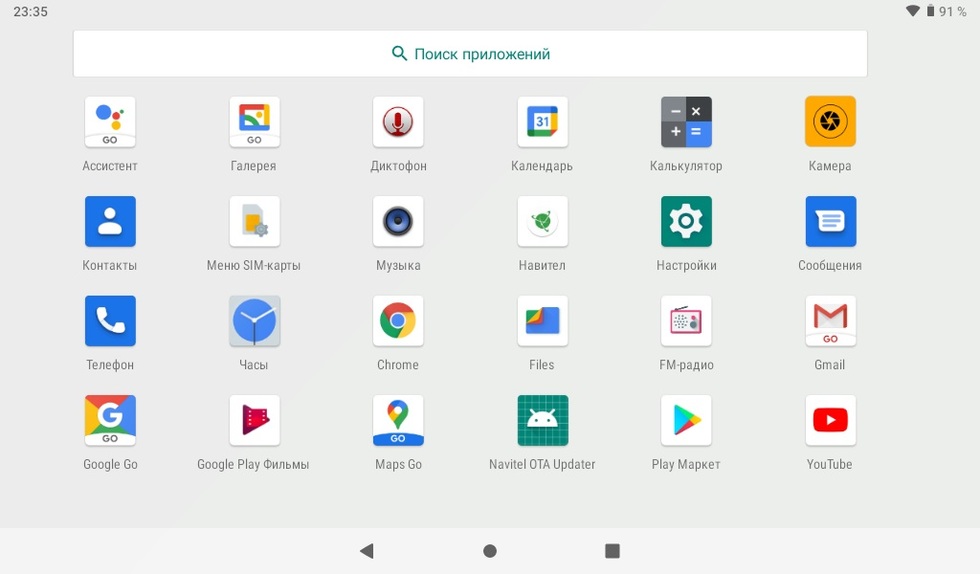Viewport: 980px width, 574px height.
Task: Open the Календарь calendar app
Action: 542,122
